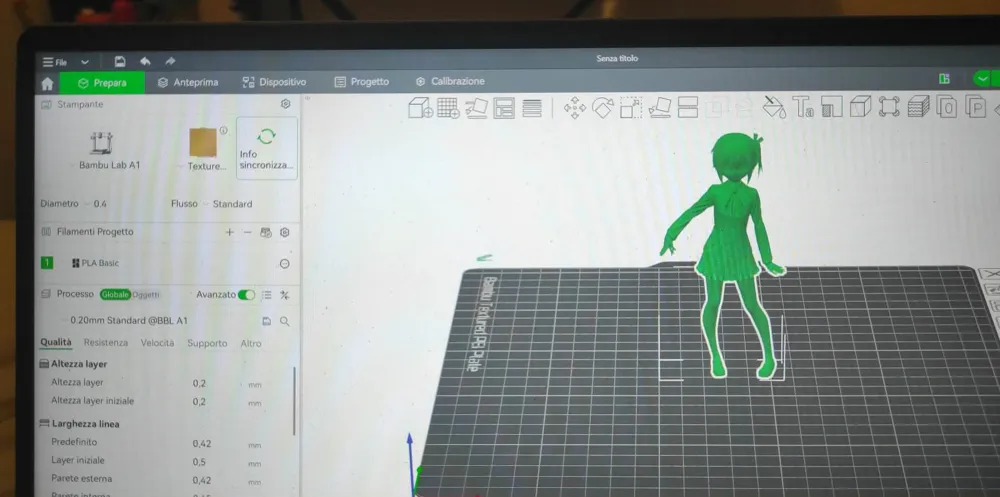Select the color painting bucket tool
This screenshot has width=1000, height=497.
coord(774,107)
